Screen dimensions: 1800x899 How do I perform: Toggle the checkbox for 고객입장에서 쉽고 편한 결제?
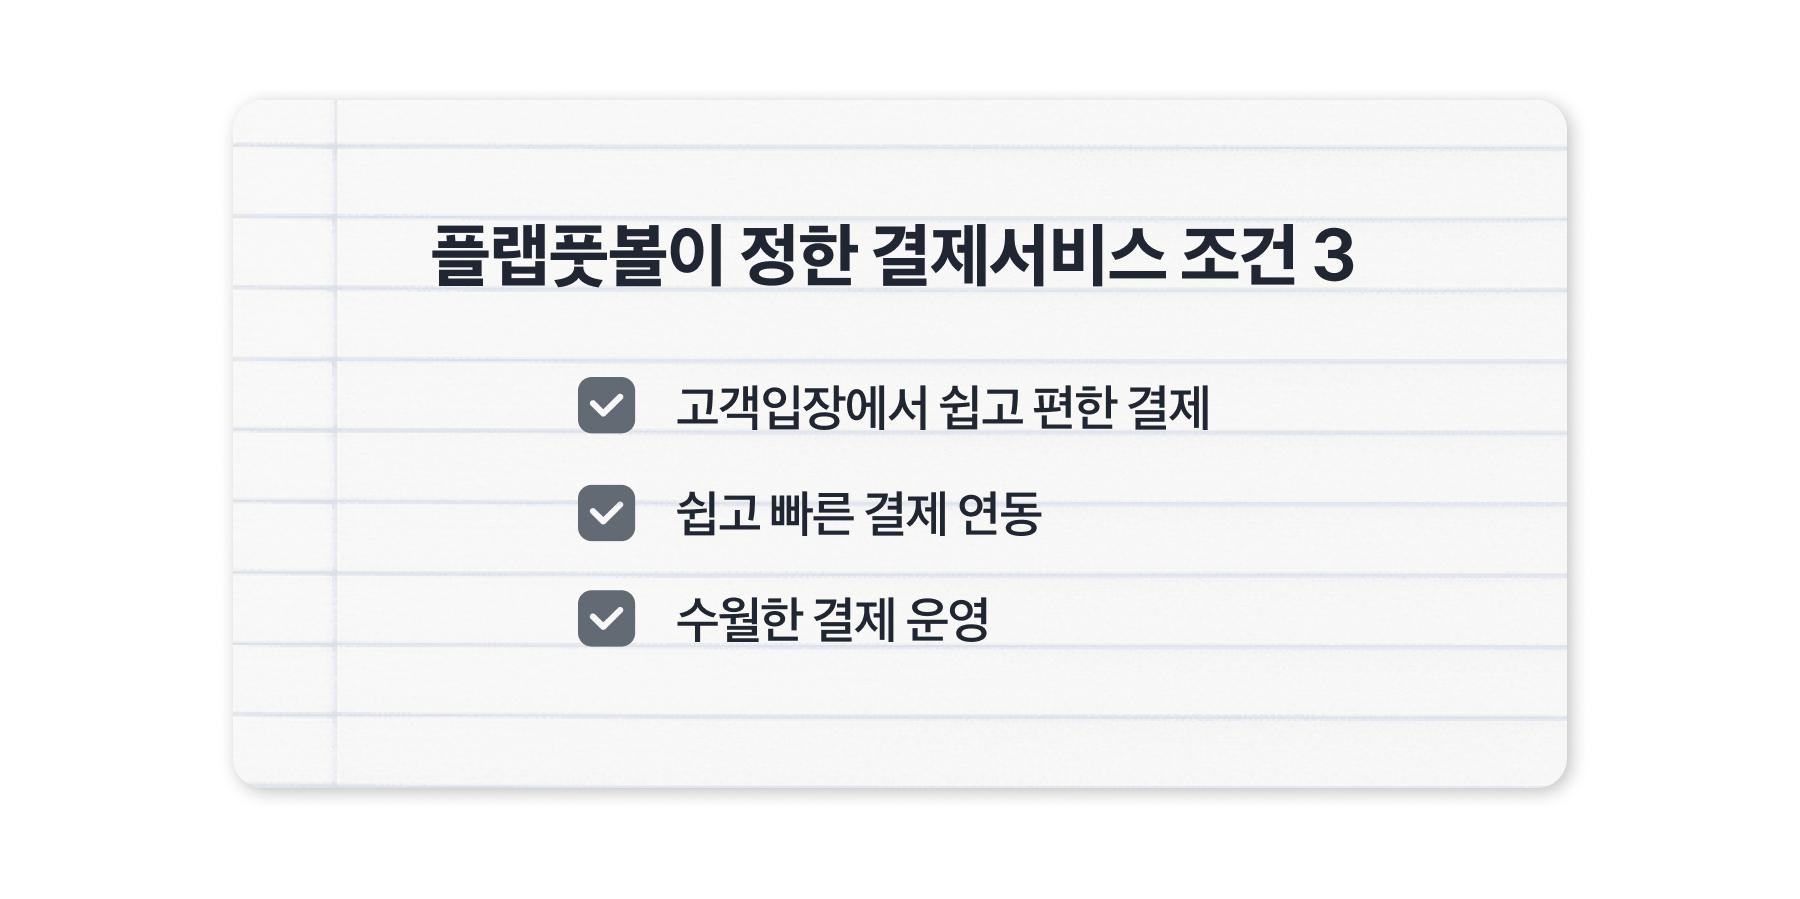coord(606,405)
